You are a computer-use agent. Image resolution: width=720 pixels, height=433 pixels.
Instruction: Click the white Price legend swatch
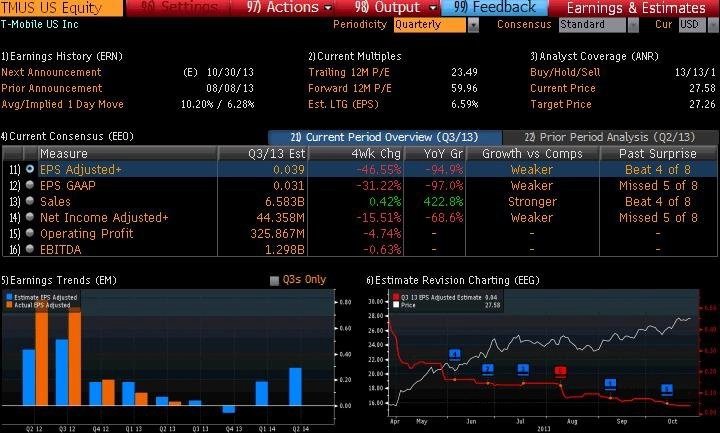pos(396,305)
